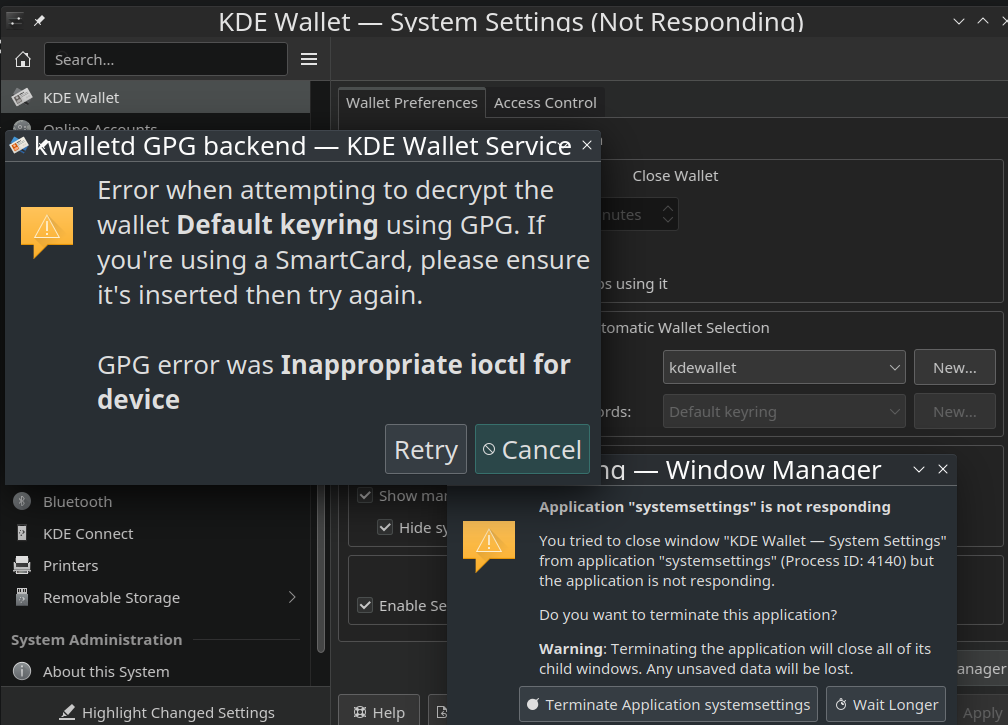Viewport: 1008px width, 725px height.
Task: Open the About this System icon
Action: tap(21, 671)
